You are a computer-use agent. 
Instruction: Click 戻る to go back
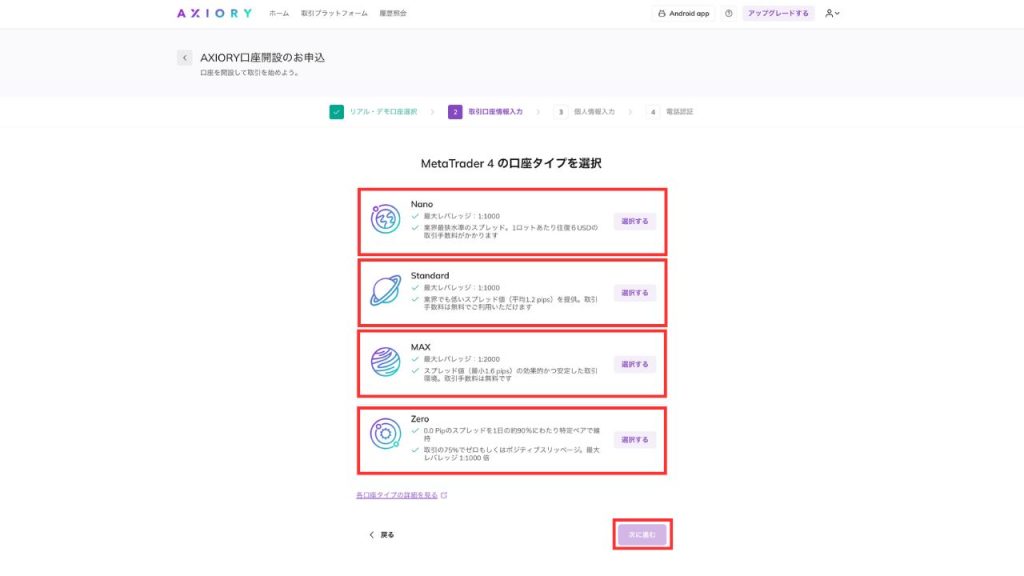click(382, 535)
